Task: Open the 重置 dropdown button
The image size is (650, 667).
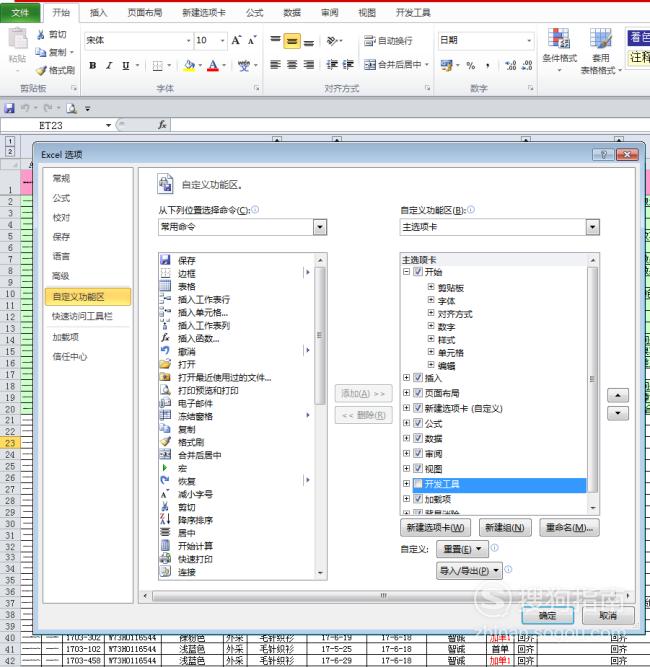Action: point(462,549)
